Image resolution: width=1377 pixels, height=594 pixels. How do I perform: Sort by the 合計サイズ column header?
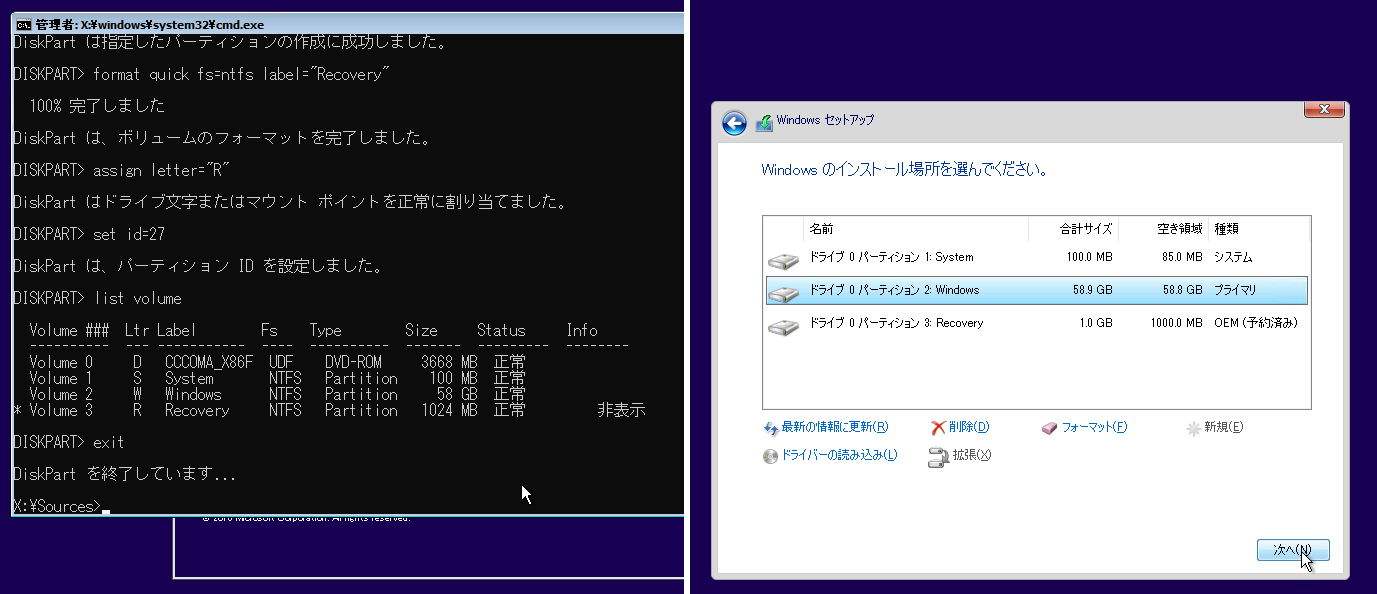(x=1073, y=229)
